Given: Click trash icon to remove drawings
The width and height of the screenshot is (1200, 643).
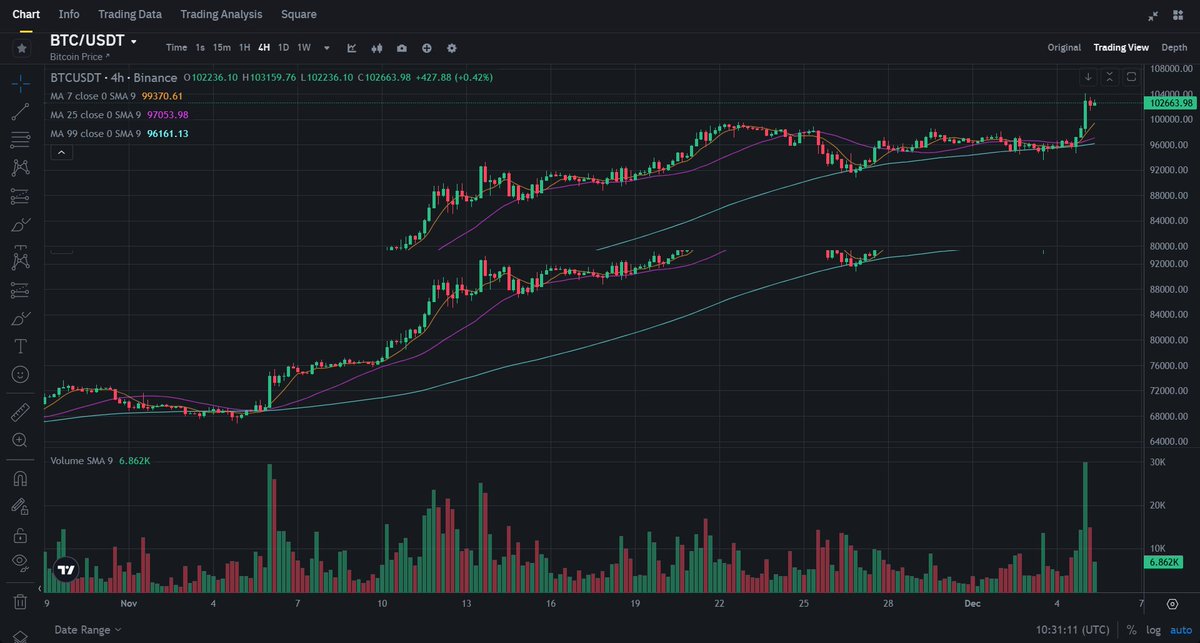Looking at the screenshot, I should [x=20, y=602].
